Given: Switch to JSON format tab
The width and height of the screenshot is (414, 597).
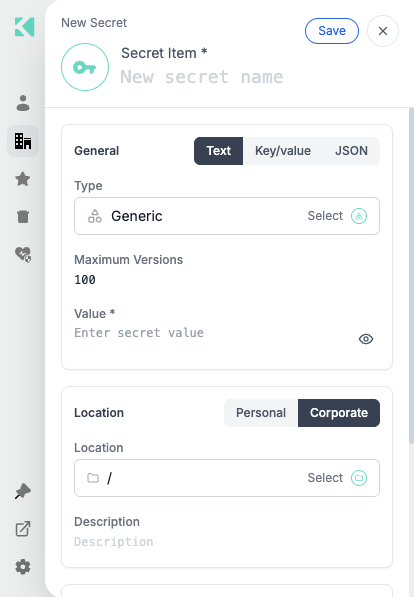Looking at the screenshot, I should click(x=351, y=151).
